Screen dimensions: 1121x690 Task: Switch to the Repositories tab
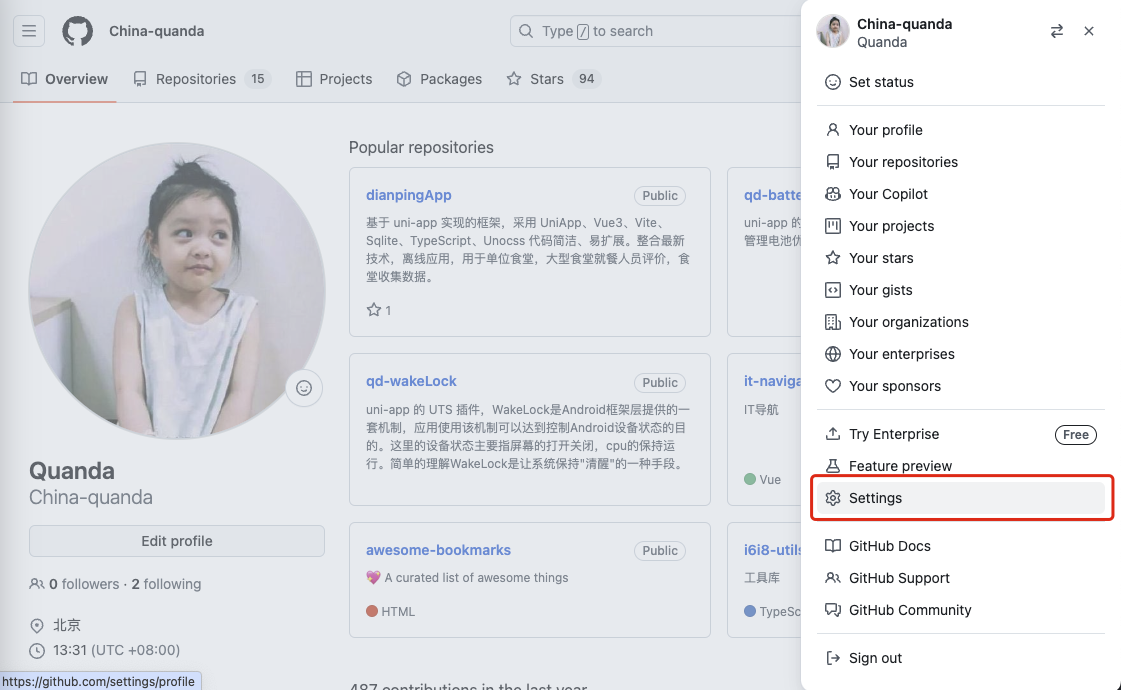point(196,79)
